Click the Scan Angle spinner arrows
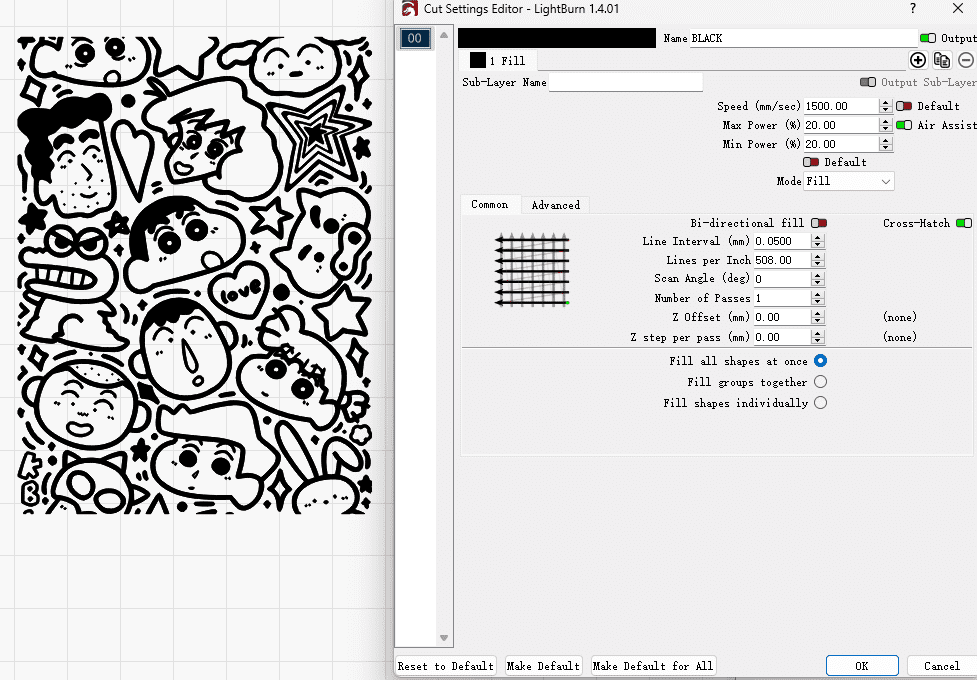Viewport: 977px width, 680px height. (x=818, y=279)
